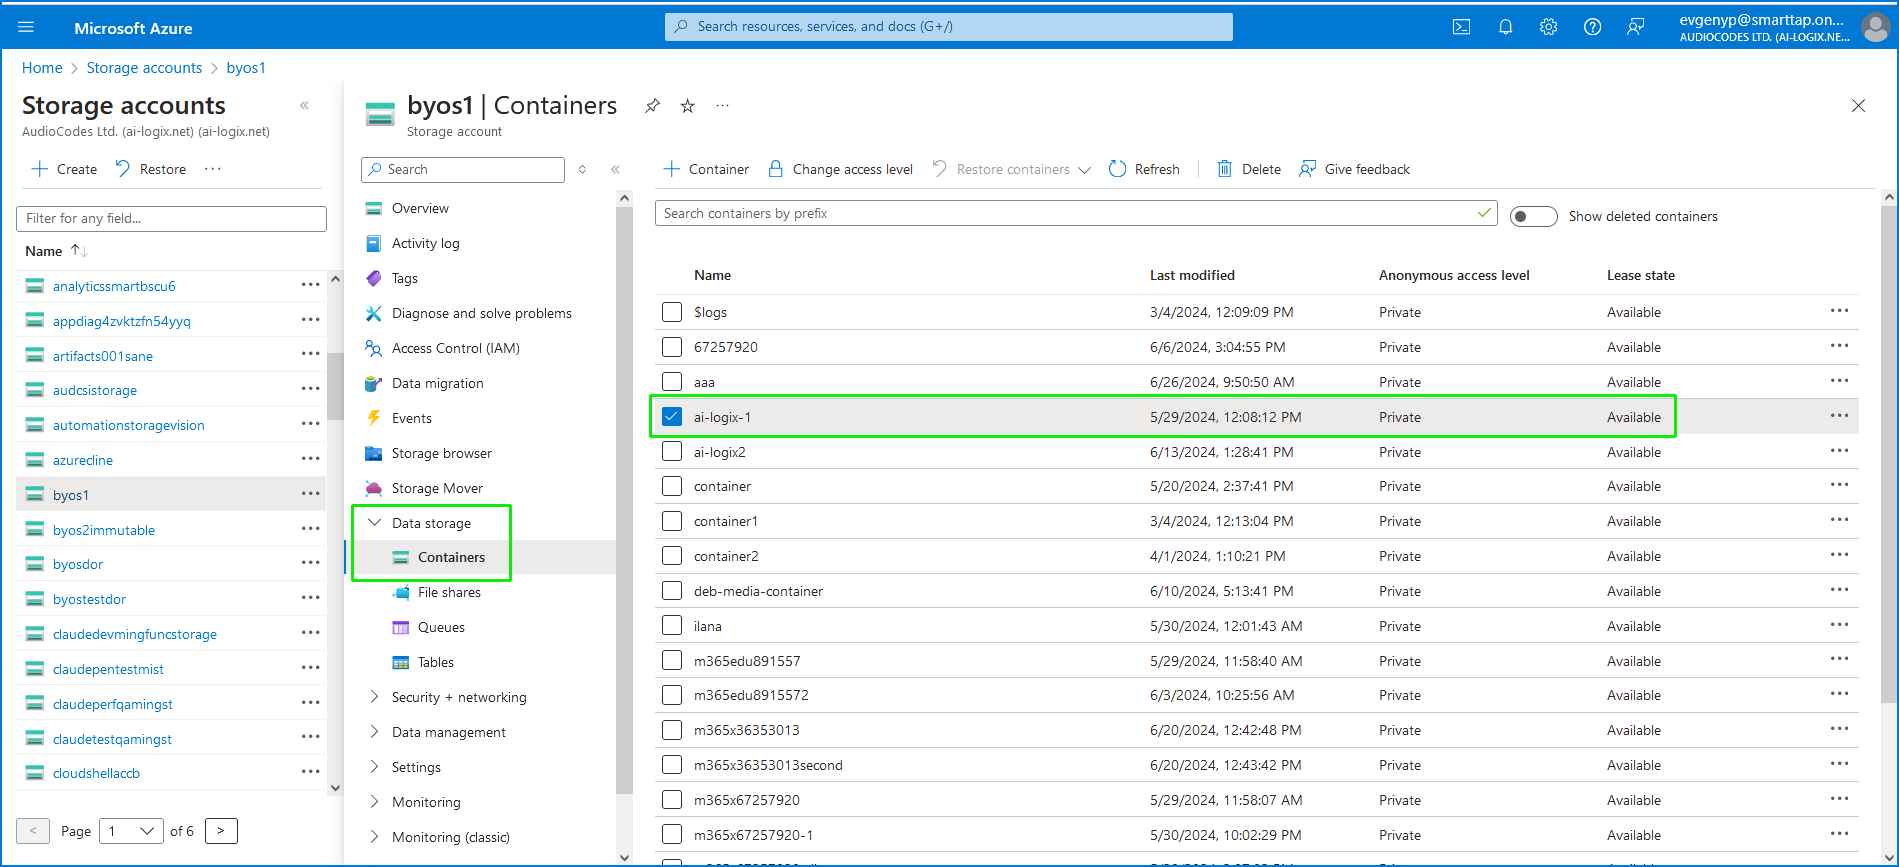Click the Refresh toolbar button
Viewport: 1899px width, 867px height.
coord(1144,169)
